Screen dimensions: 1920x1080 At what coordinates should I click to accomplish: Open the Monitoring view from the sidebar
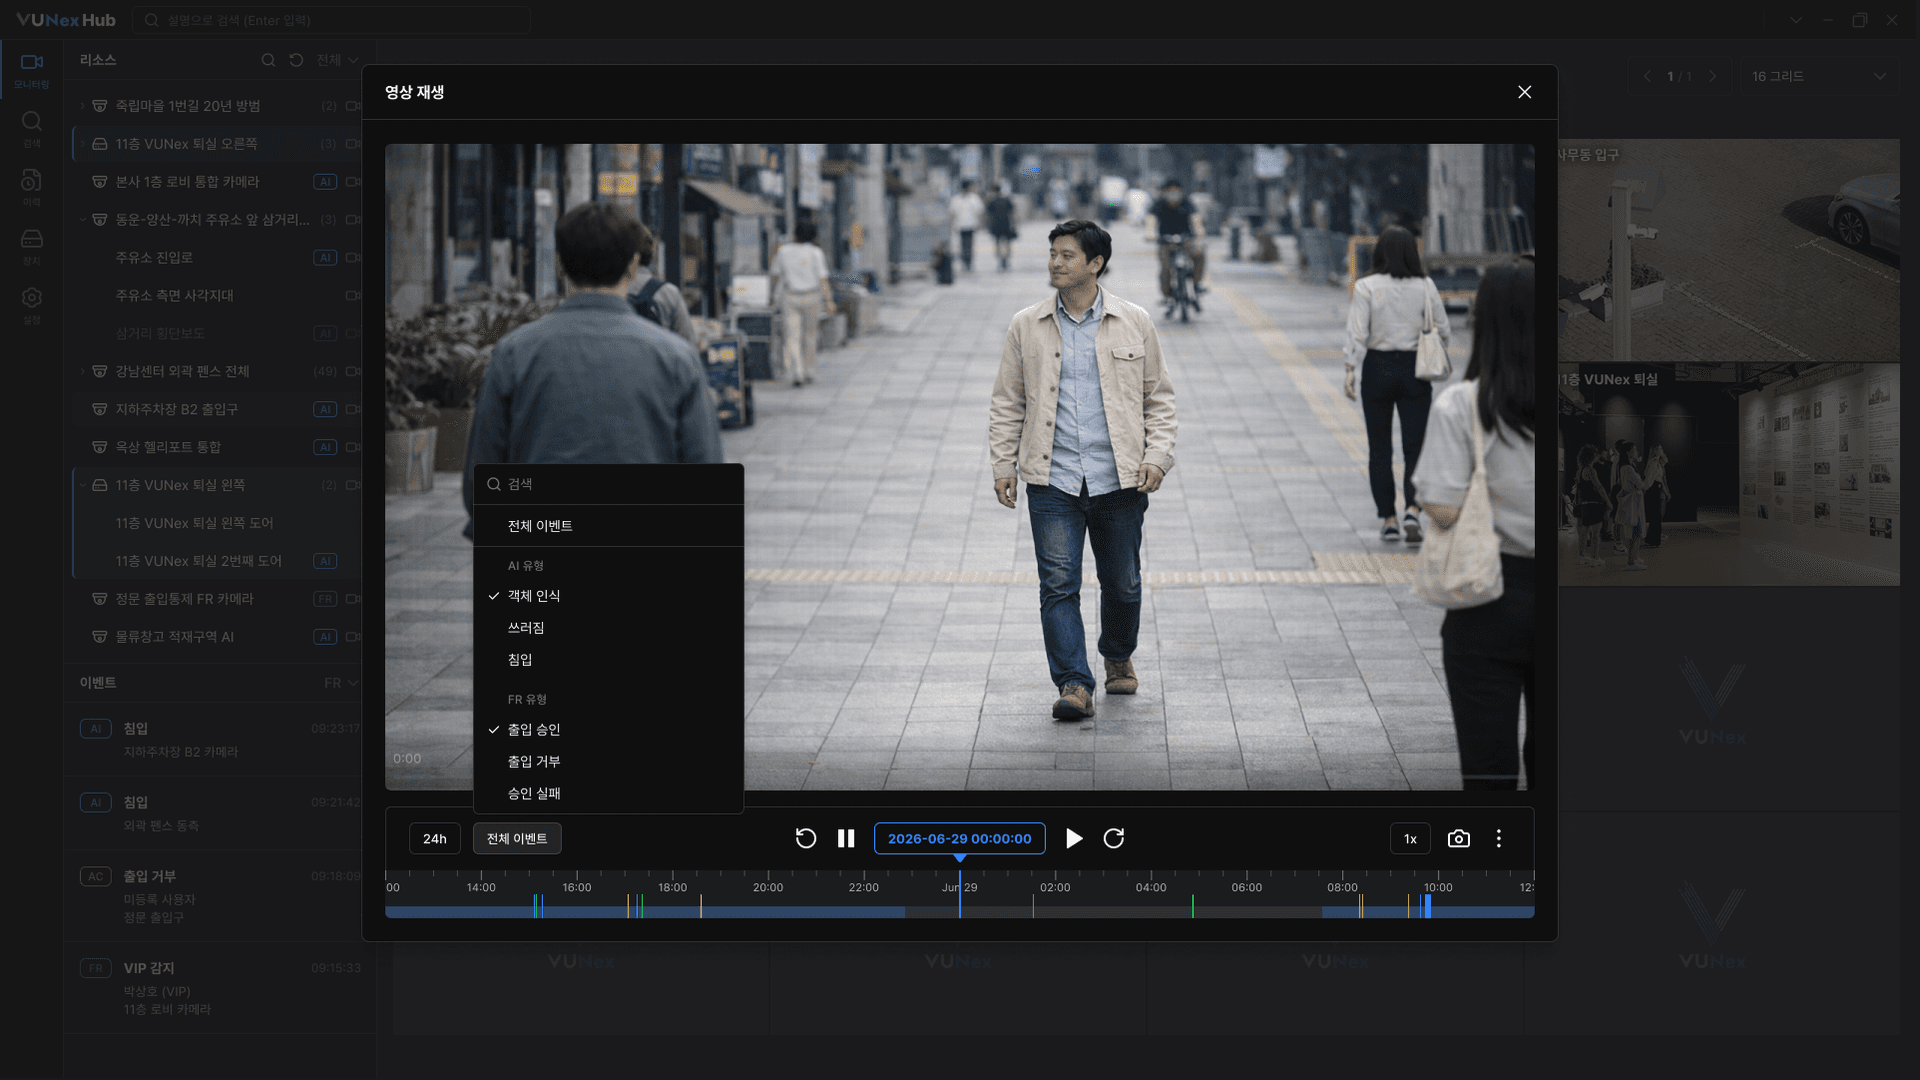(32, 70)
